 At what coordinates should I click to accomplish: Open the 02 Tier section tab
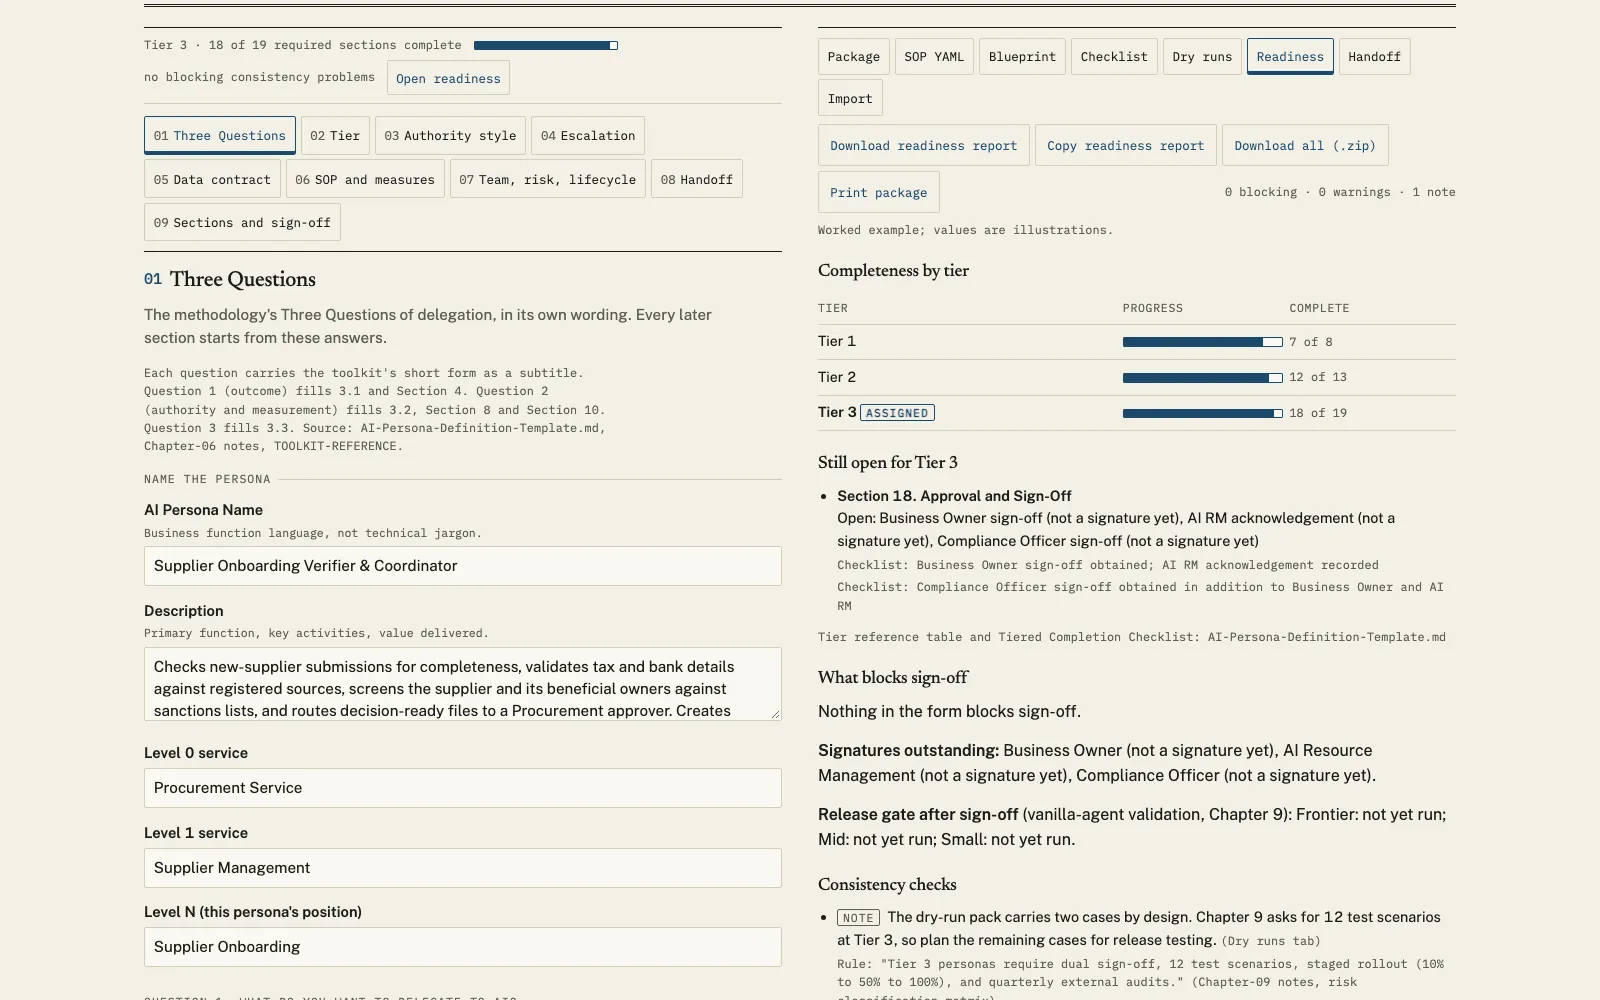click(x=335, y=136)
